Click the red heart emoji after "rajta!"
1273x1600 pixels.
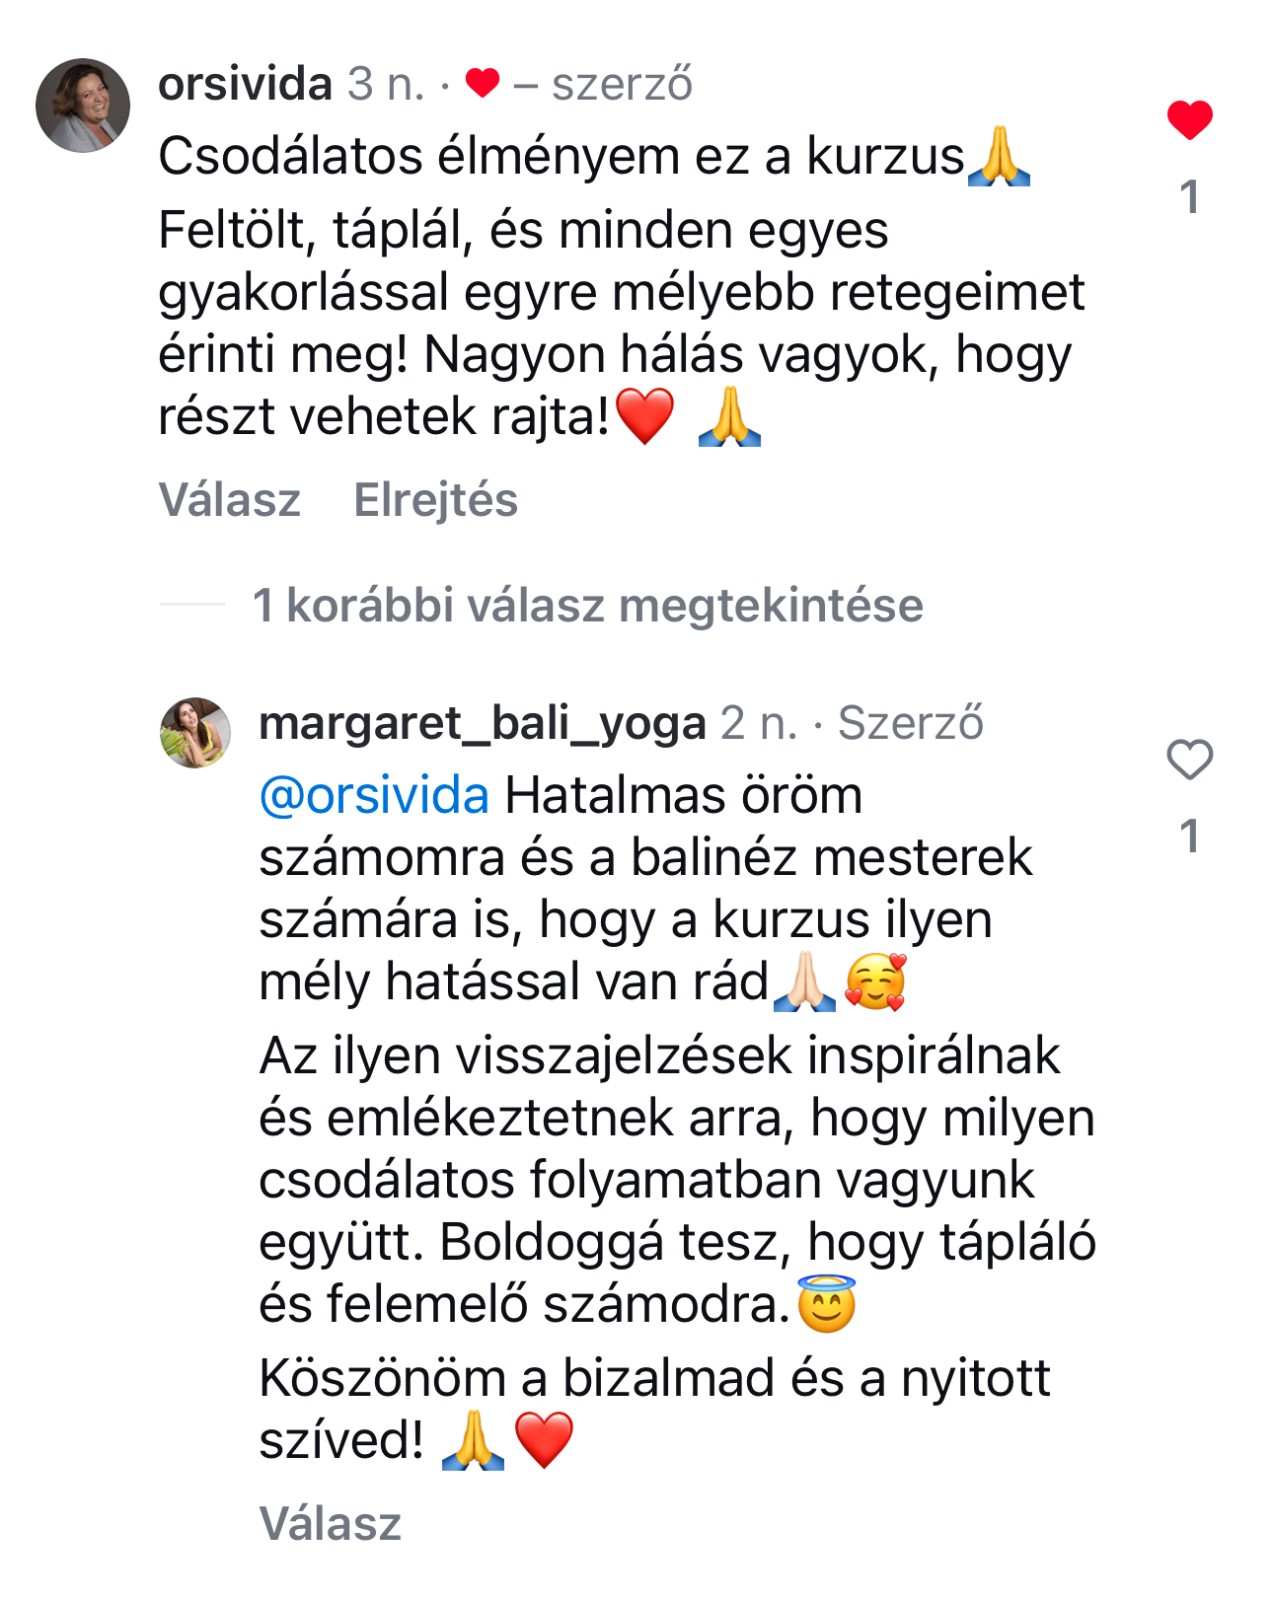(x=645, y=417)
